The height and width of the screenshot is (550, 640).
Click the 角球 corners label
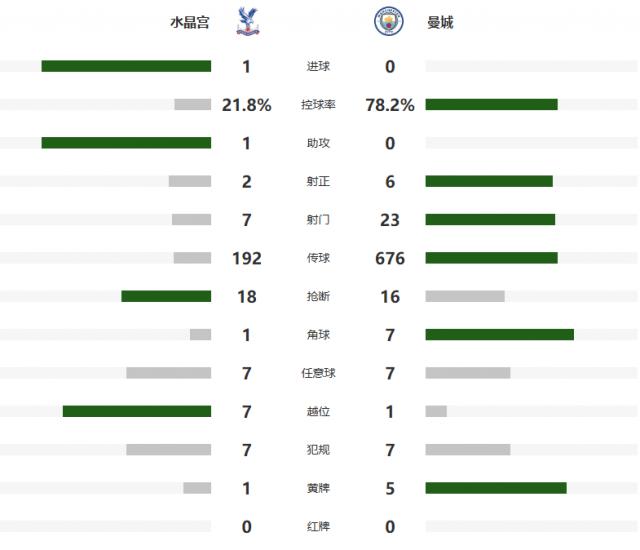(318, 335)
